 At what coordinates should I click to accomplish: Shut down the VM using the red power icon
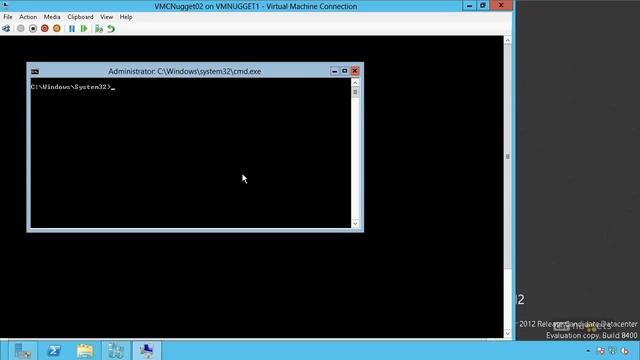(44, 29)
